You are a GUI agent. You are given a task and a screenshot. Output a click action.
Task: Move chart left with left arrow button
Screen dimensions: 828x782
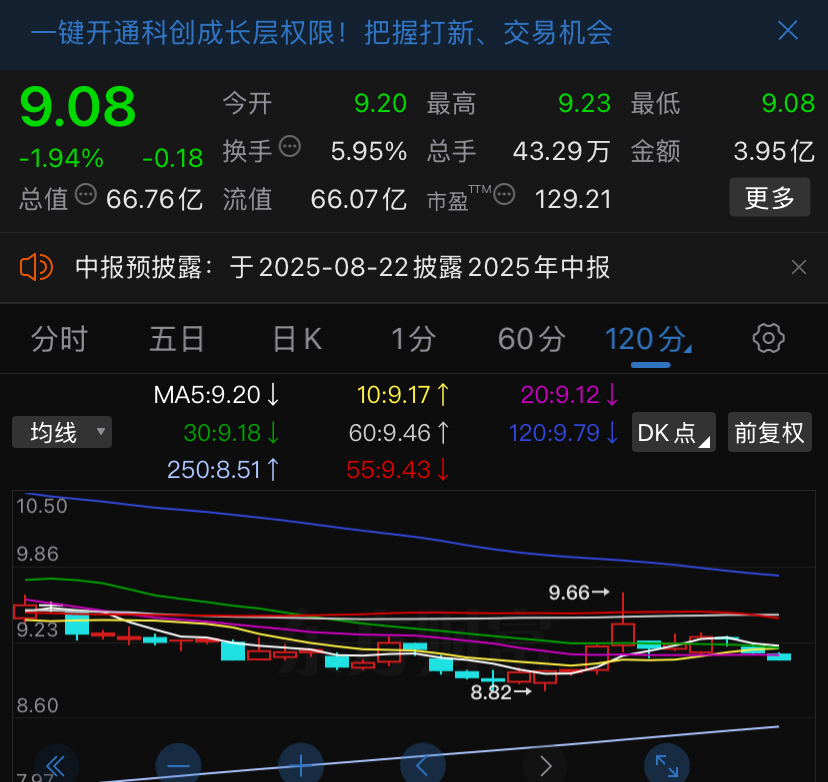click(422, 765)
